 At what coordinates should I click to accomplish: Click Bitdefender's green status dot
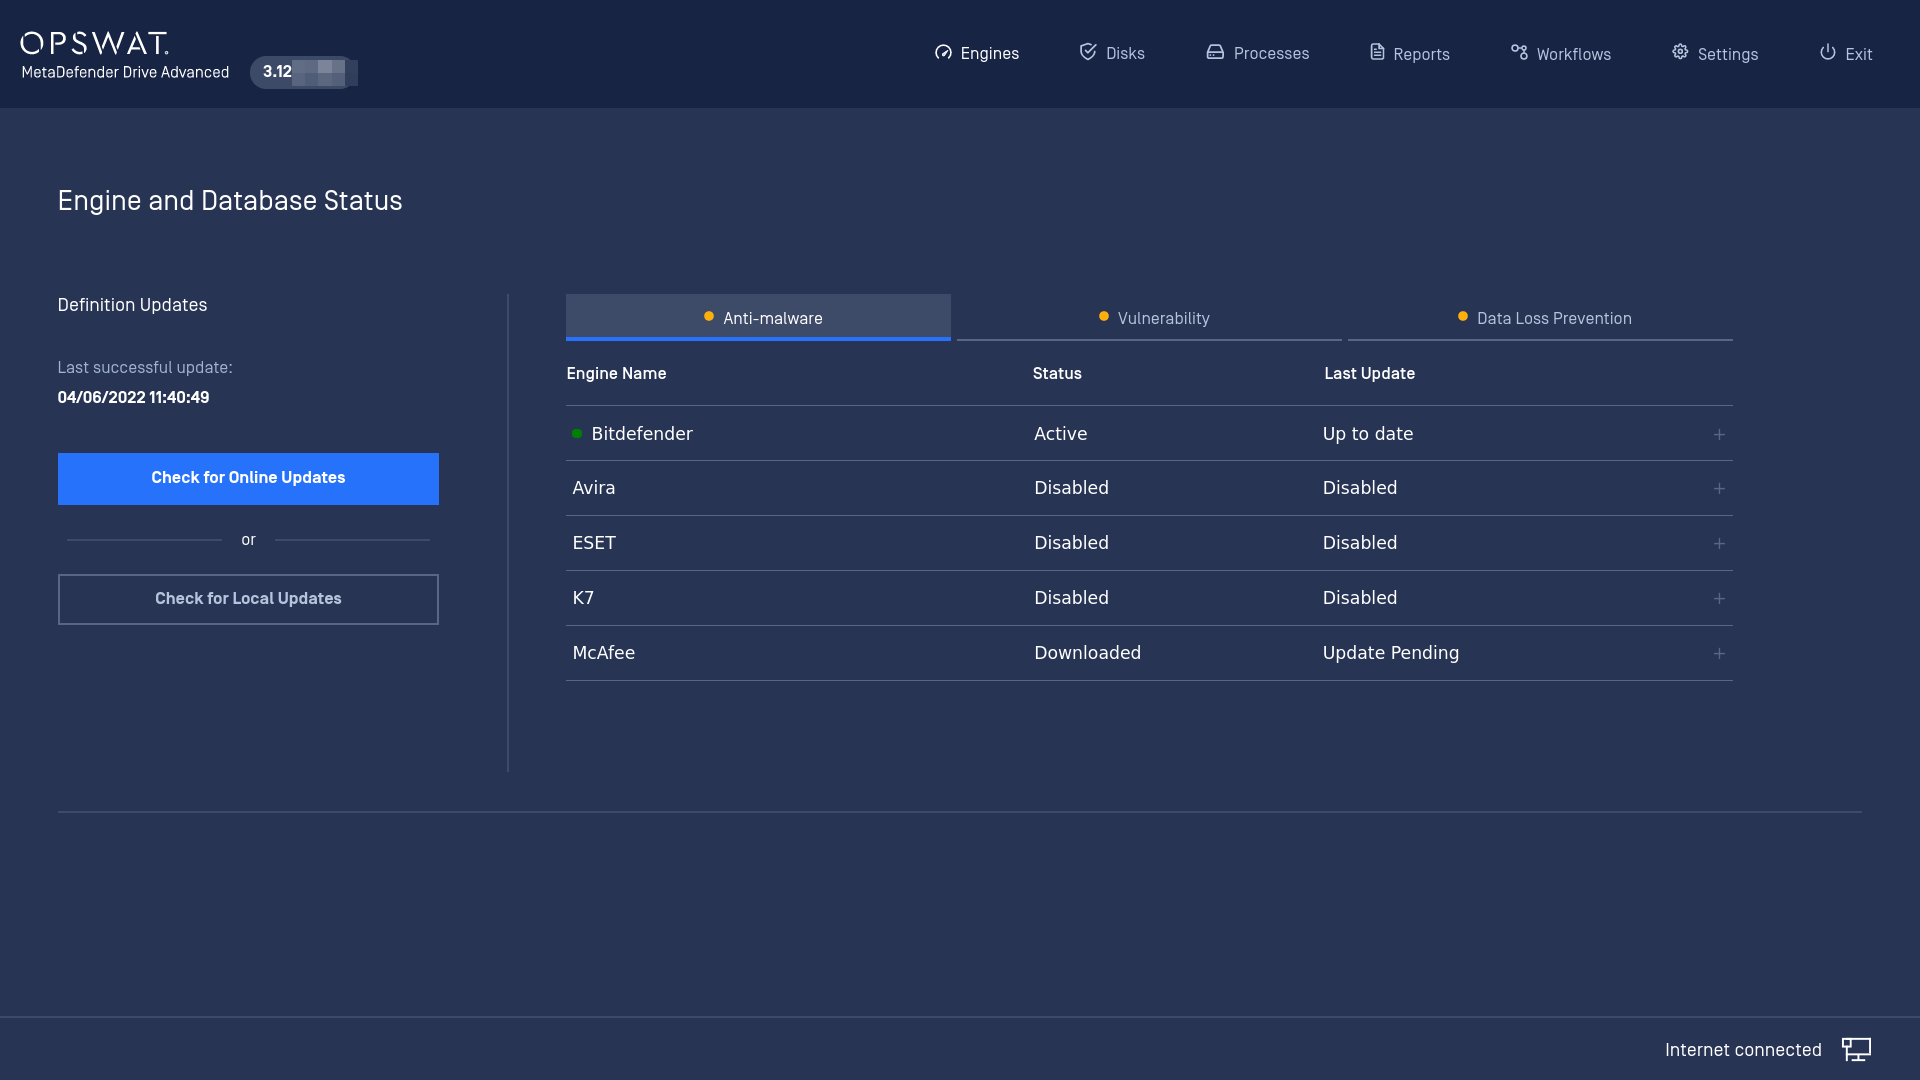(x=577, y=433)
